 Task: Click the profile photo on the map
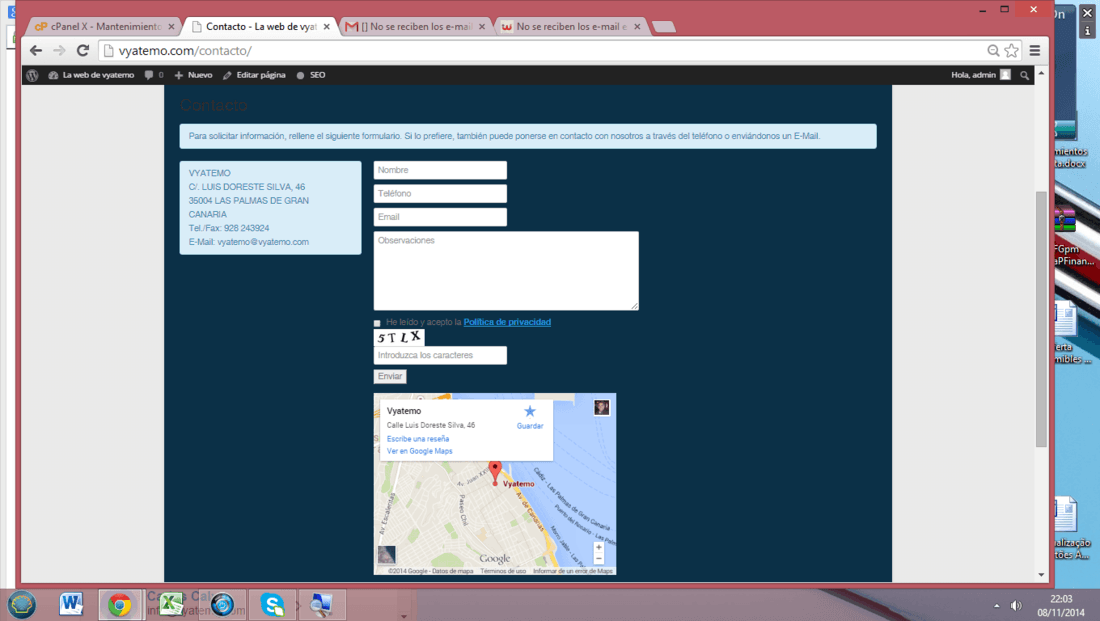[x=601, y=408]
